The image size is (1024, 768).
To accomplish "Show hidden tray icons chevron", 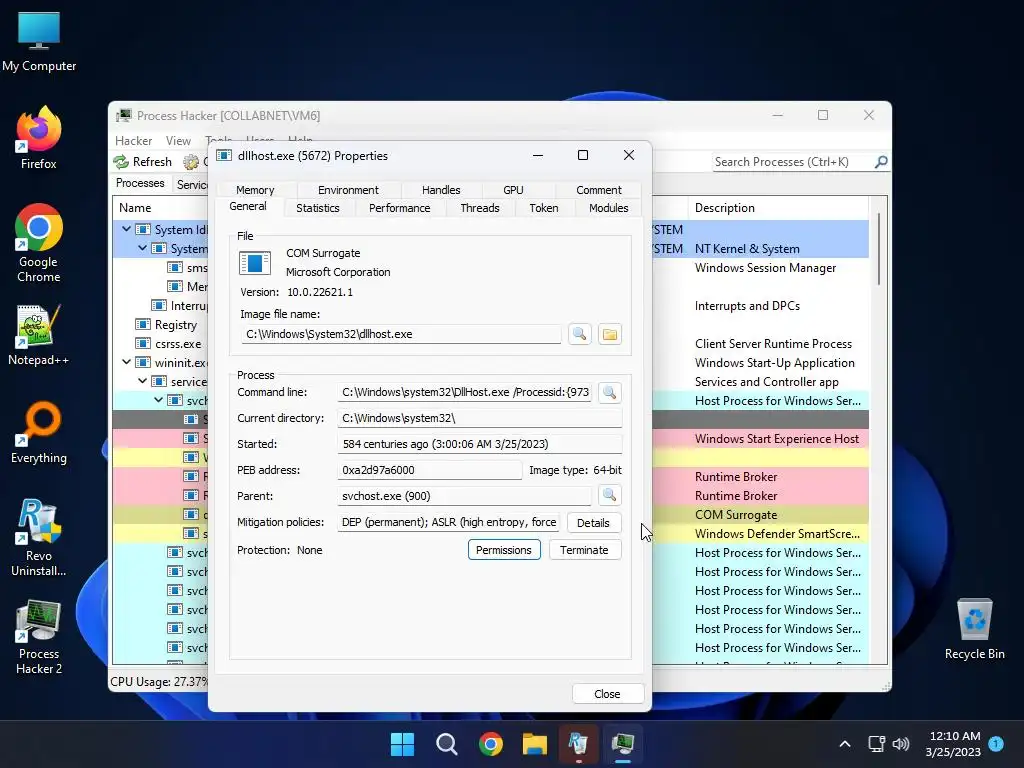I will click(x=844, y=744).
